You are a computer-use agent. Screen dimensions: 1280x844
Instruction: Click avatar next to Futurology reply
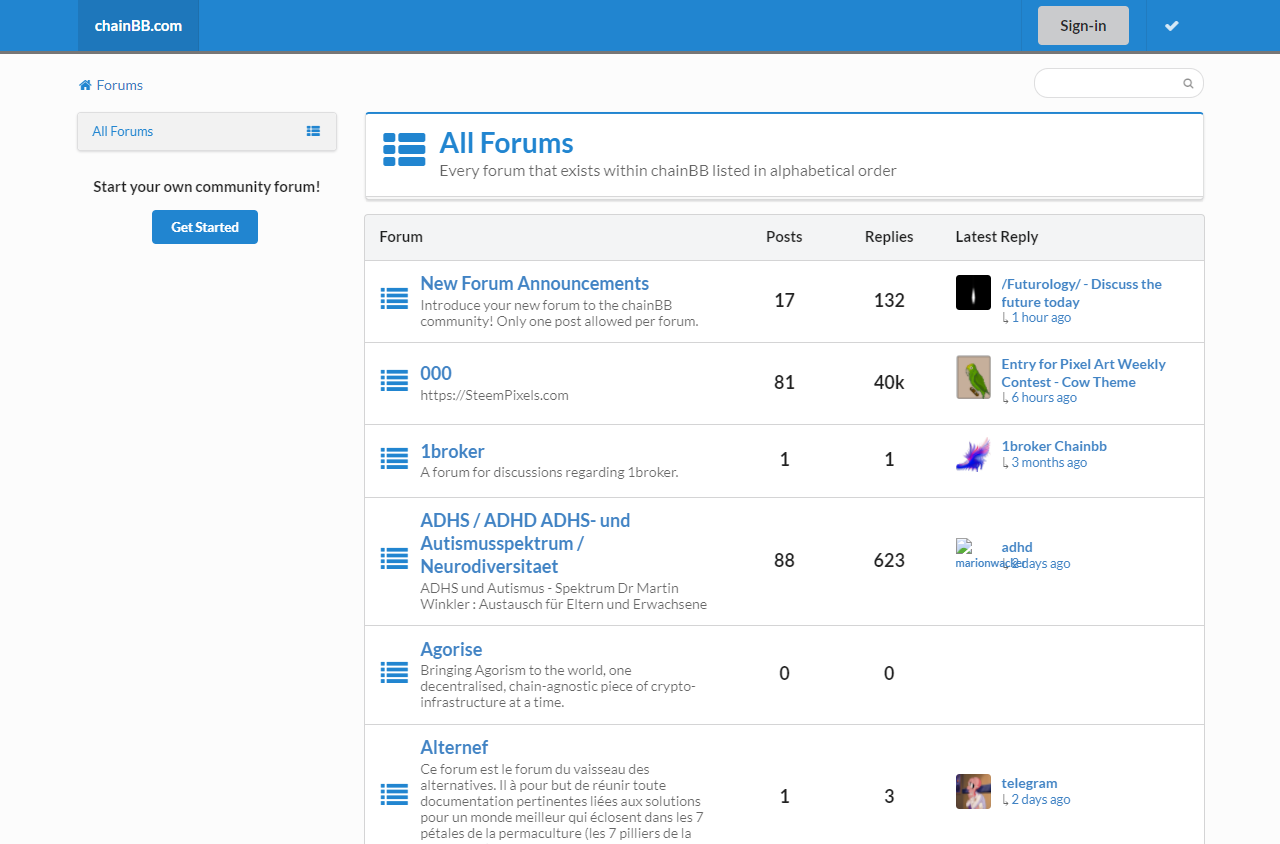tap(973, 292)
